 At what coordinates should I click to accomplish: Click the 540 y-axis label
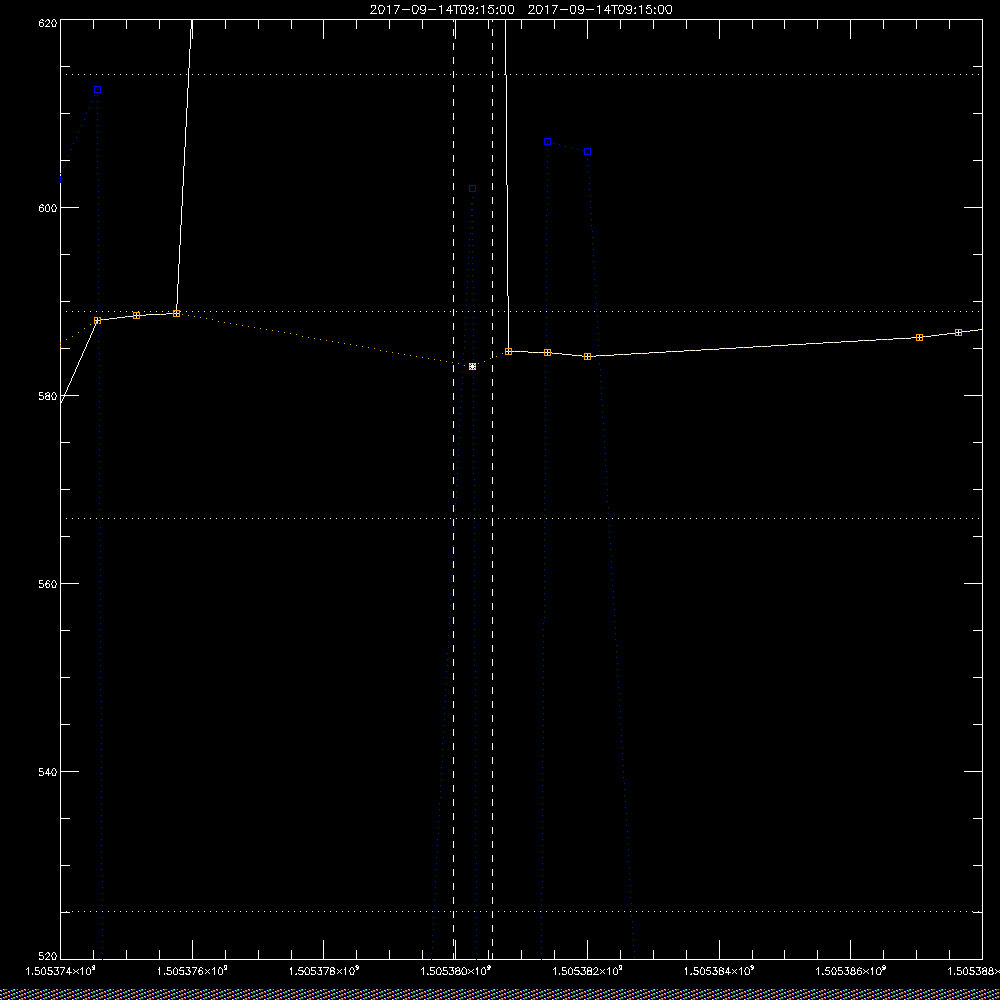[x=48, y=772]
